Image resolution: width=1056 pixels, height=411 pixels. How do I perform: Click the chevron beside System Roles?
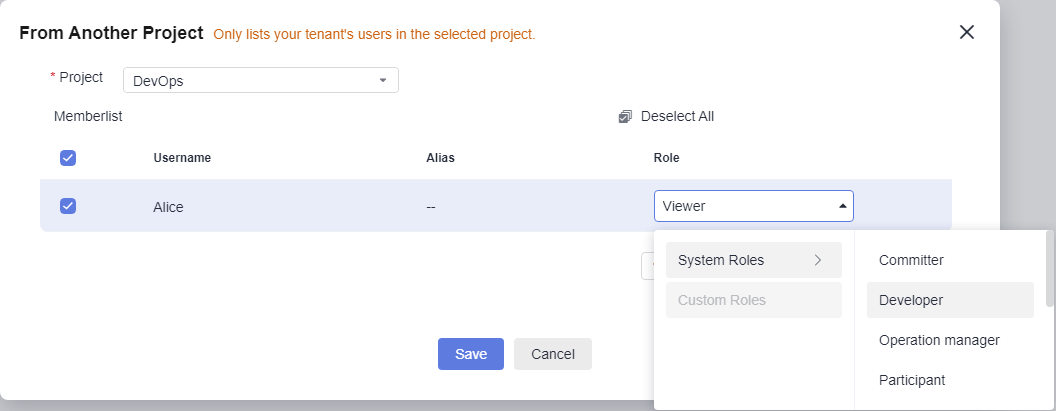[x=818, y=260]
